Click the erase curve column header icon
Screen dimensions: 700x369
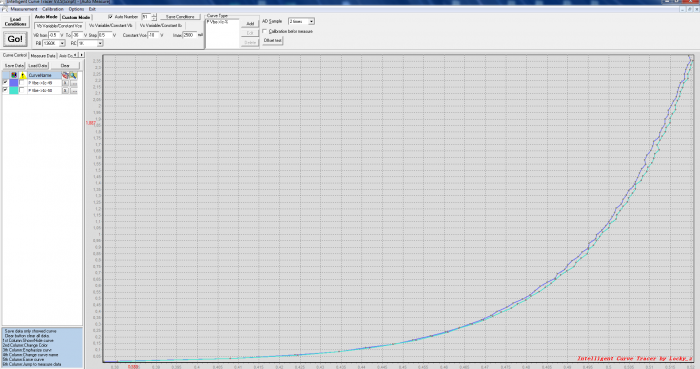[65, 75]
